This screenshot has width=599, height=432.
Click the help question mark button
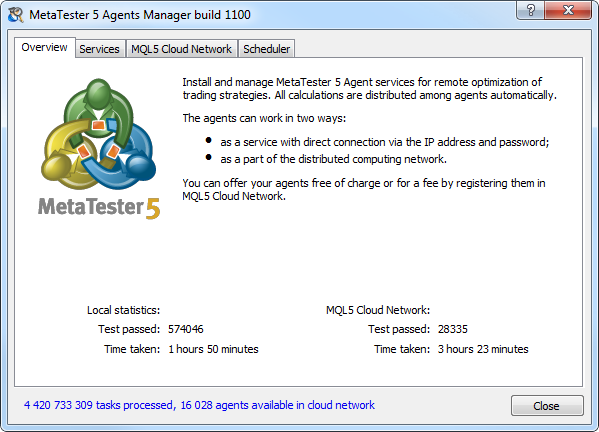530,10
